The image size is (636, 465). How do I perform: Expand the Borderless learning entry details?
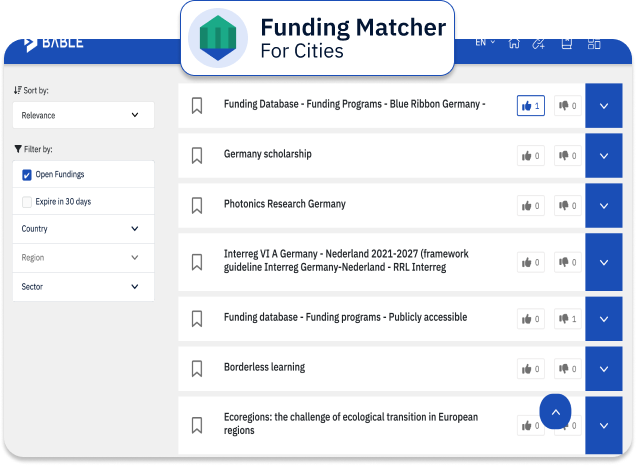point(604,369)
